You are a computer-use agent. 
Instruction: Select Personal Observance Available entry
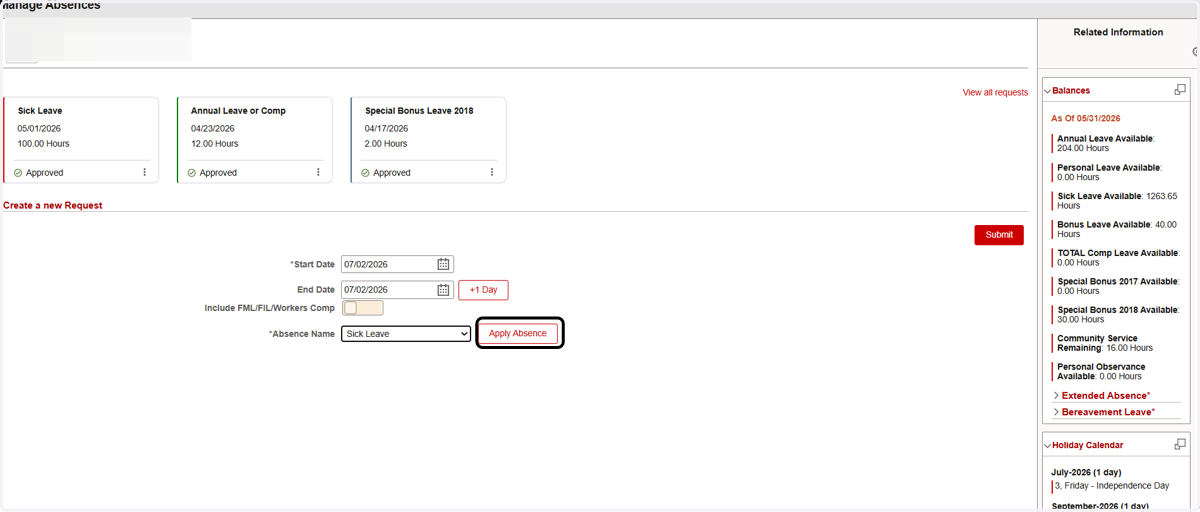(1100, 372)
